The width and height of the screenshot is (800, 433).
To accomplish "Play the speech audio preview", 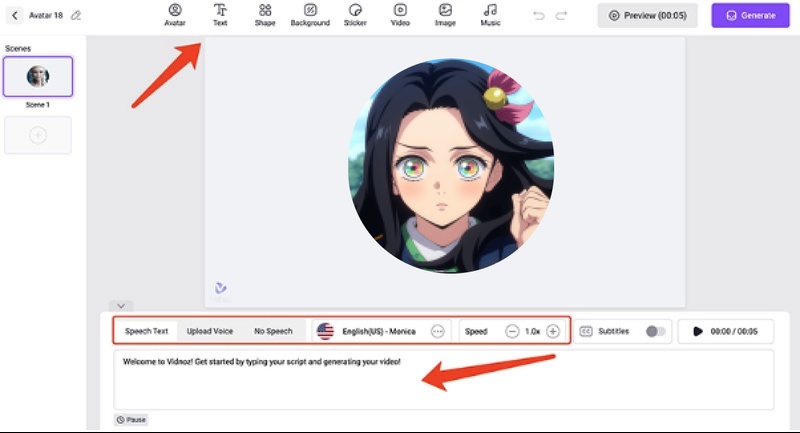I will pyautogui.click(x=697, y=332).
